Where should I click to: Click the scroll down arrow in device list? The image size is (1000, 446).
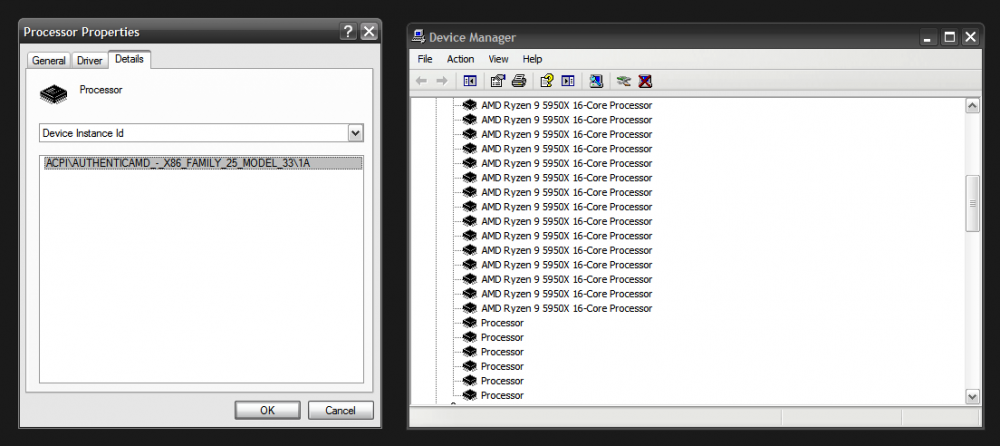[x=972, y=396]
